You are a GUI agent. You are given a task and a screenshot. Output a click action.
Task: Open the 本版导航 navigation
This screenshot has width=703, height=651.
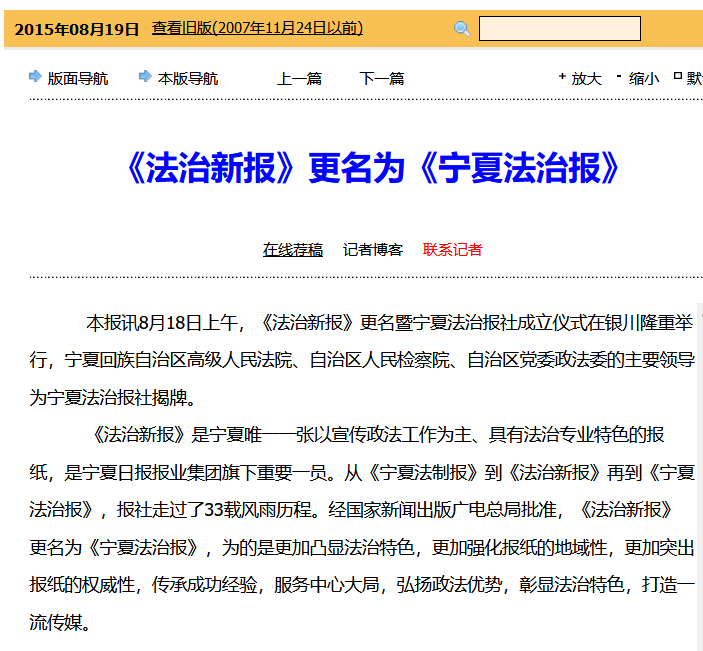coord(188,78)
